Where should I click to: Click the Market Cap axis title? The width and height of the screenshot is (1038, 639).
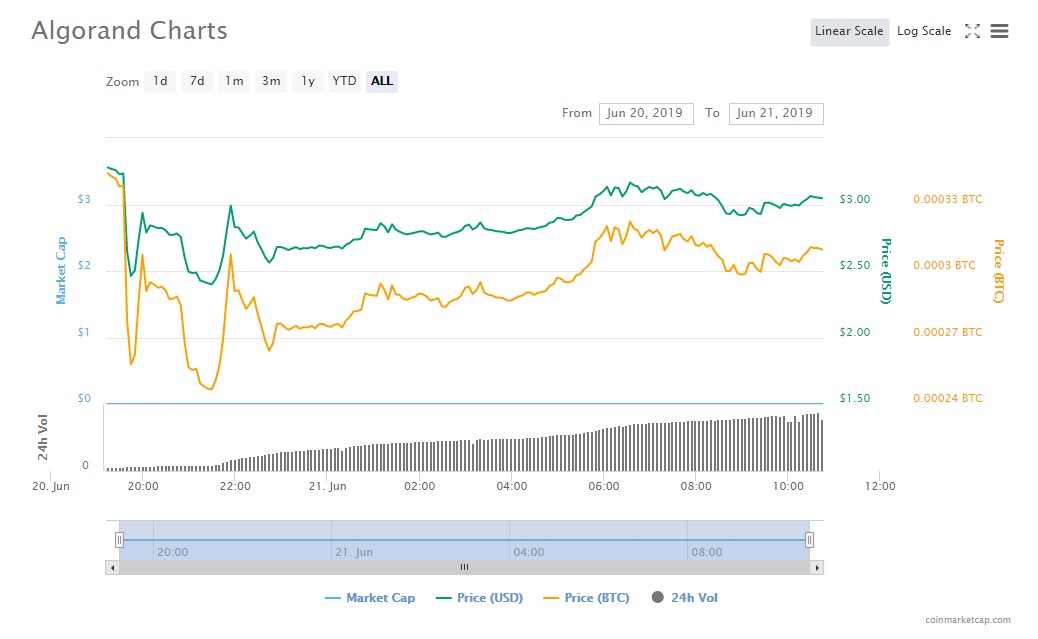[61, 270]
